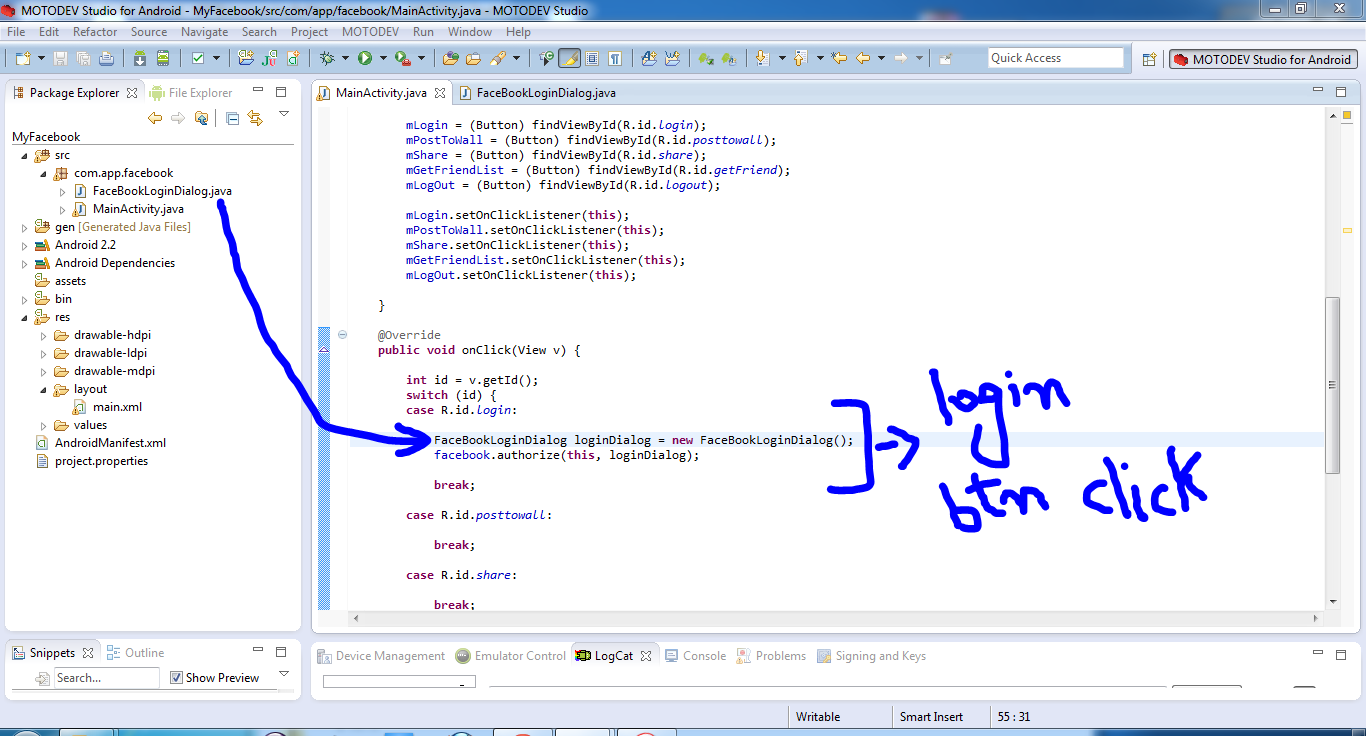Click editor scrollbar down arrow

pos(1332,602)
